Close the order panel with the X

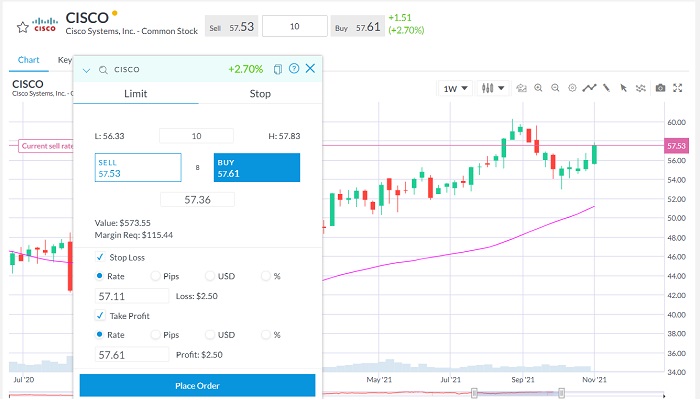(x=310, y=68)
